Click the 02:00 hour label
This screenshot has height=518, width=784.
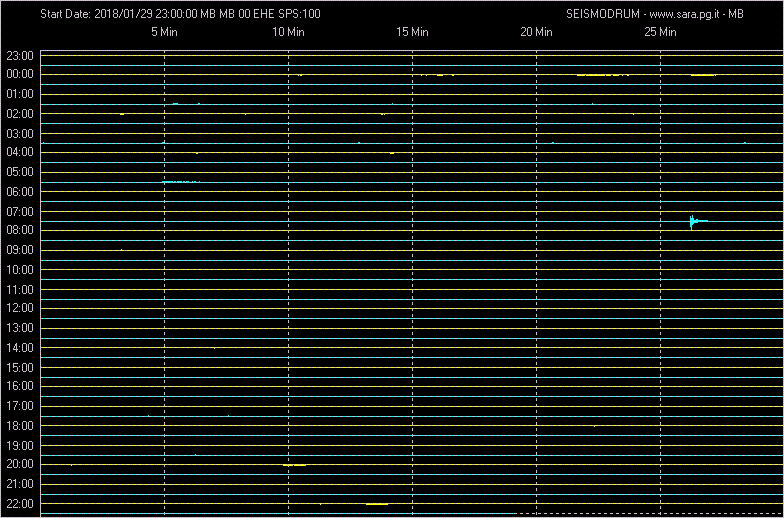20,114
